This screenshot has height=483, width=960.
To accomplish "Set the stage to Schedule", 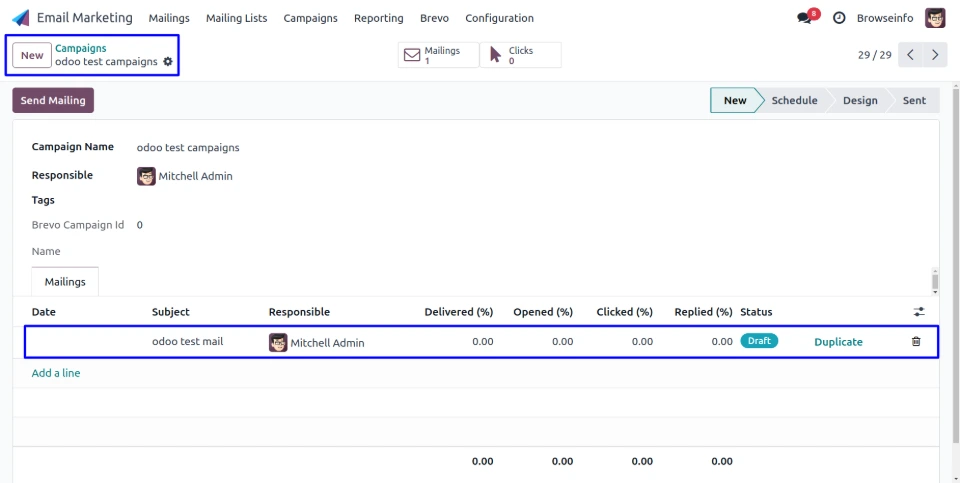I will (x=794, y=100).
